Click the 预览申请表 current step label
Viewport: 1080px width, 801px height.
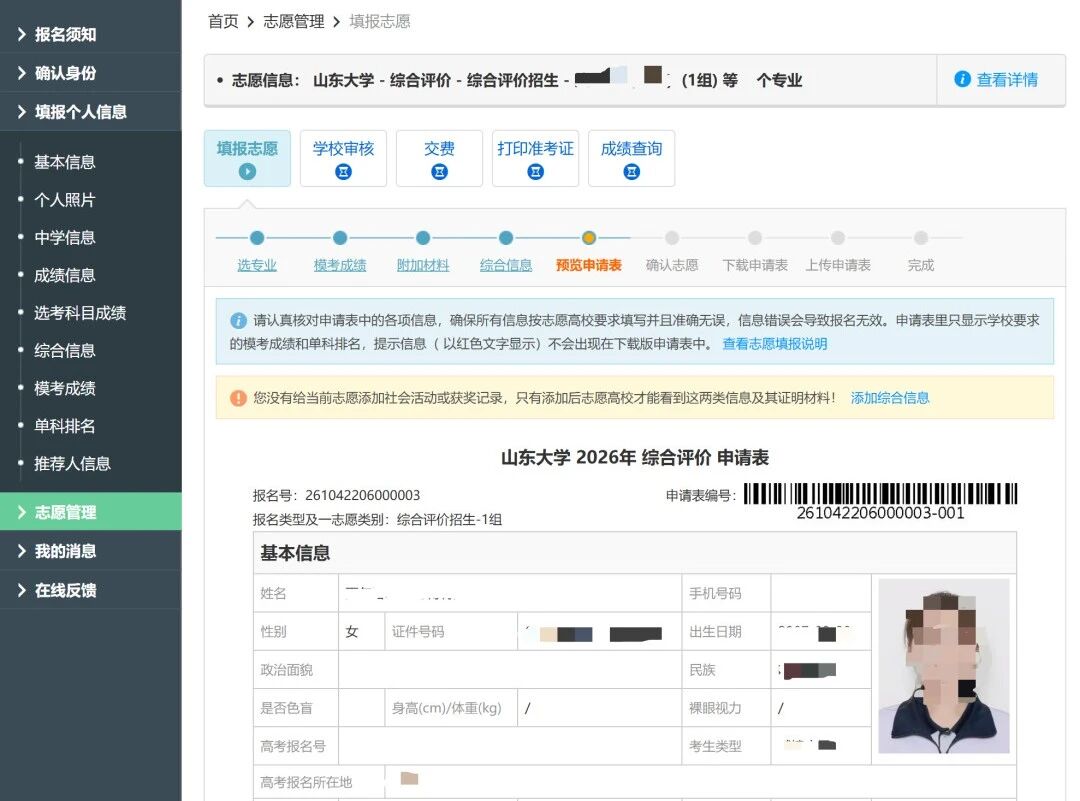pyautogui.click(x=589, y=265)
